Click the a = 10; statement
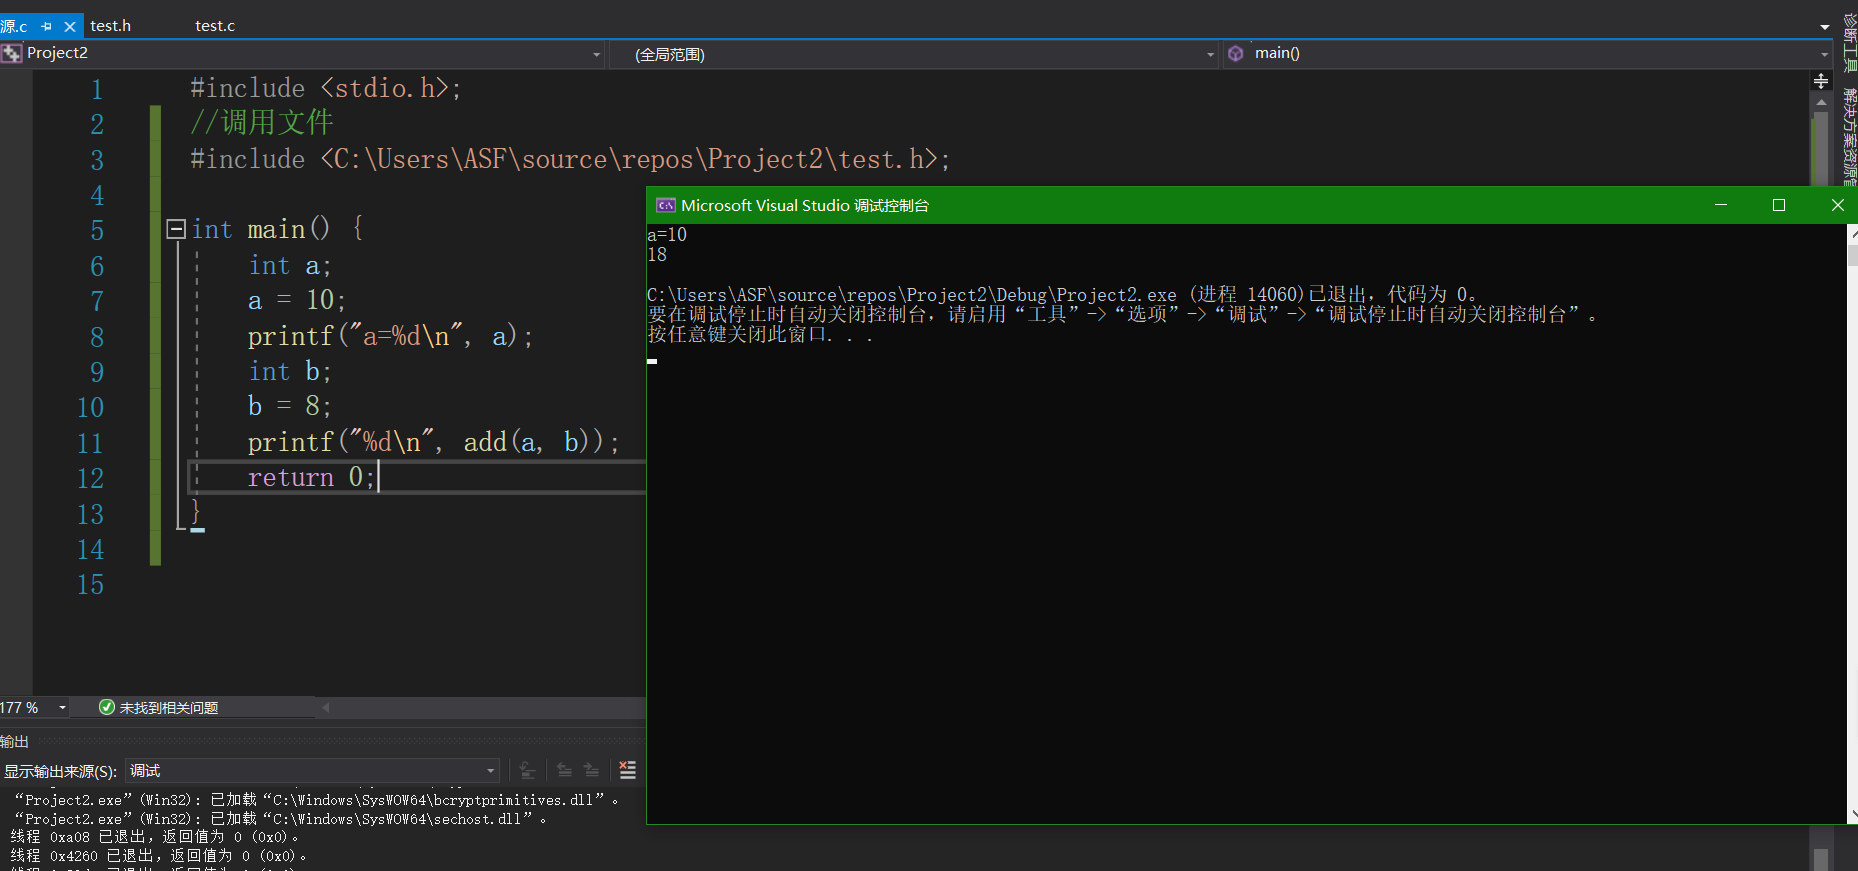 pyautogui.click(x=297, y=300)
